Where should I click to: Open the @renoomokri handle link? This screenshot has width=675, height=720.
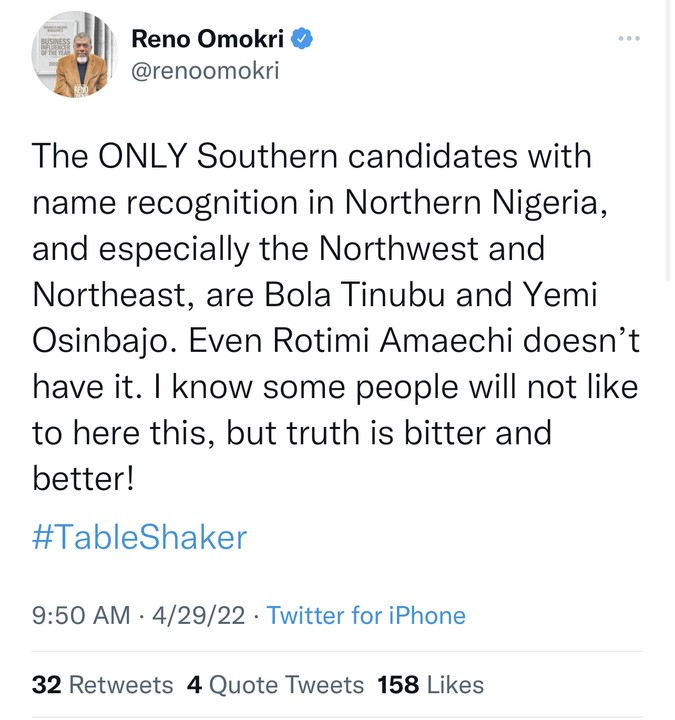coord(207,72)
